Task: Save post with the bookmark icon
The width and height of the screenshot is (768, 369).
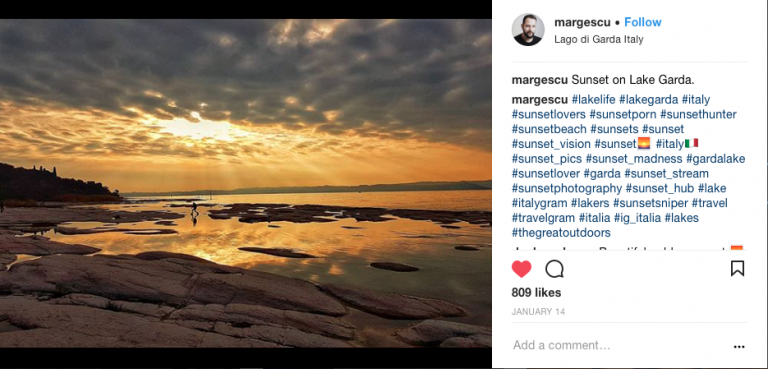Action: [737, 269]
